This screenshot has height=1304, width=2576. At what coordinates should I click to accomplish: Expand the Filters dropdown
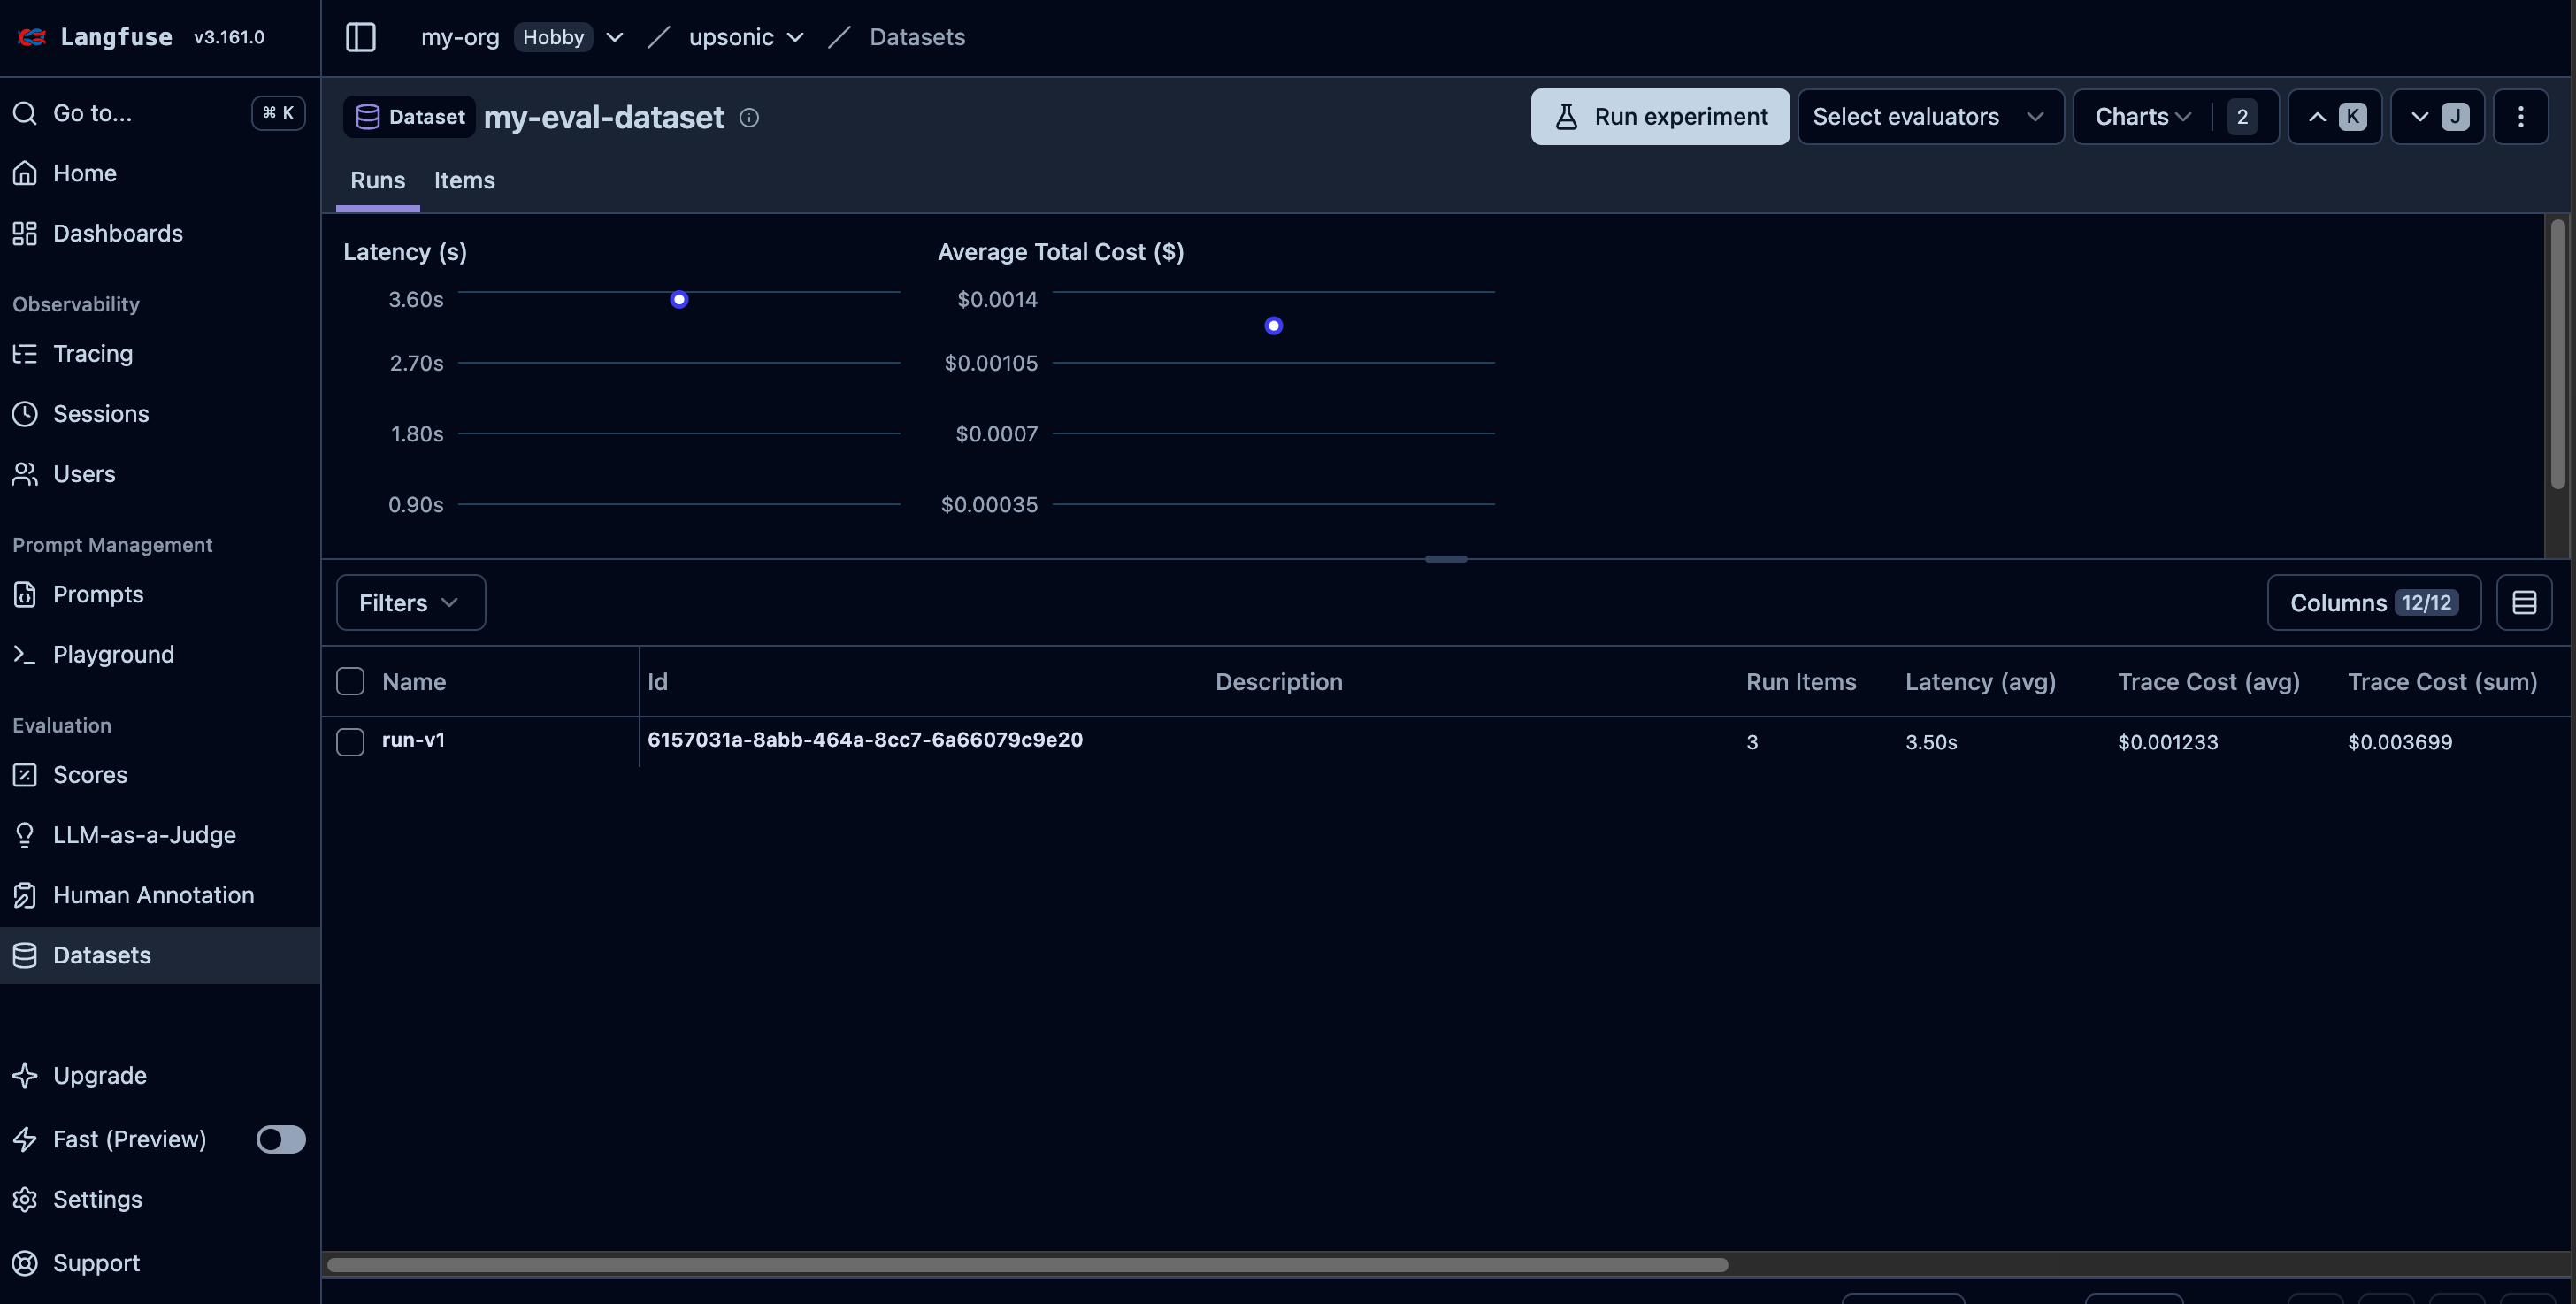[x=411, y=602]
